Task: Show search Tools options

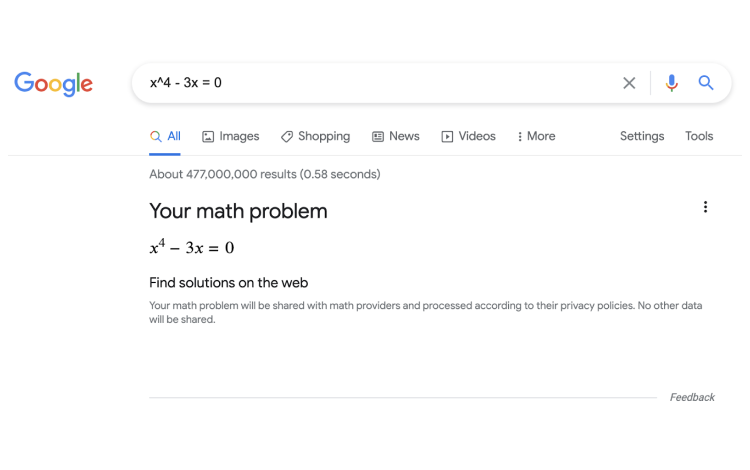Action: coord(699,136)
